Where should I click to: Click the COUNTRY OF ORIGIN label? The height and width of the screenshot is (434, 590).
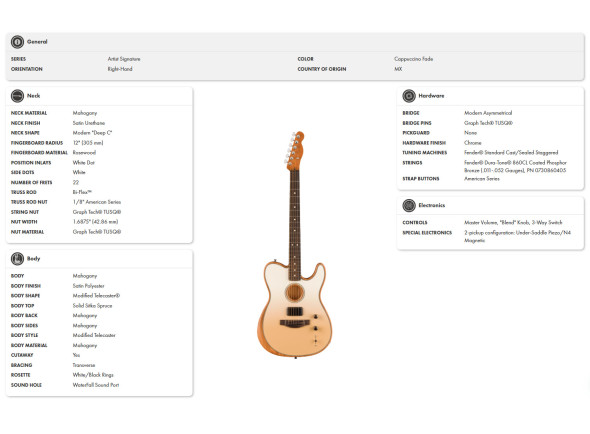[322, 69]
